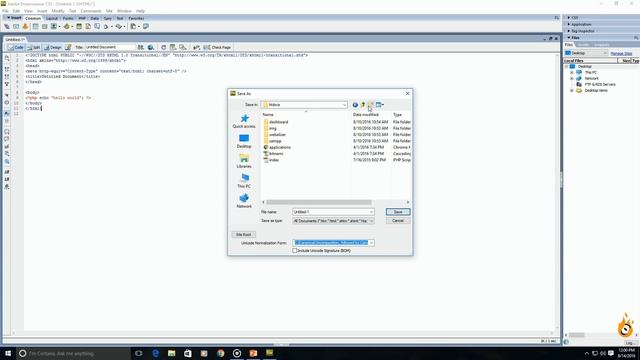Select the Forms tab in the Insert bar

[68, 18]
